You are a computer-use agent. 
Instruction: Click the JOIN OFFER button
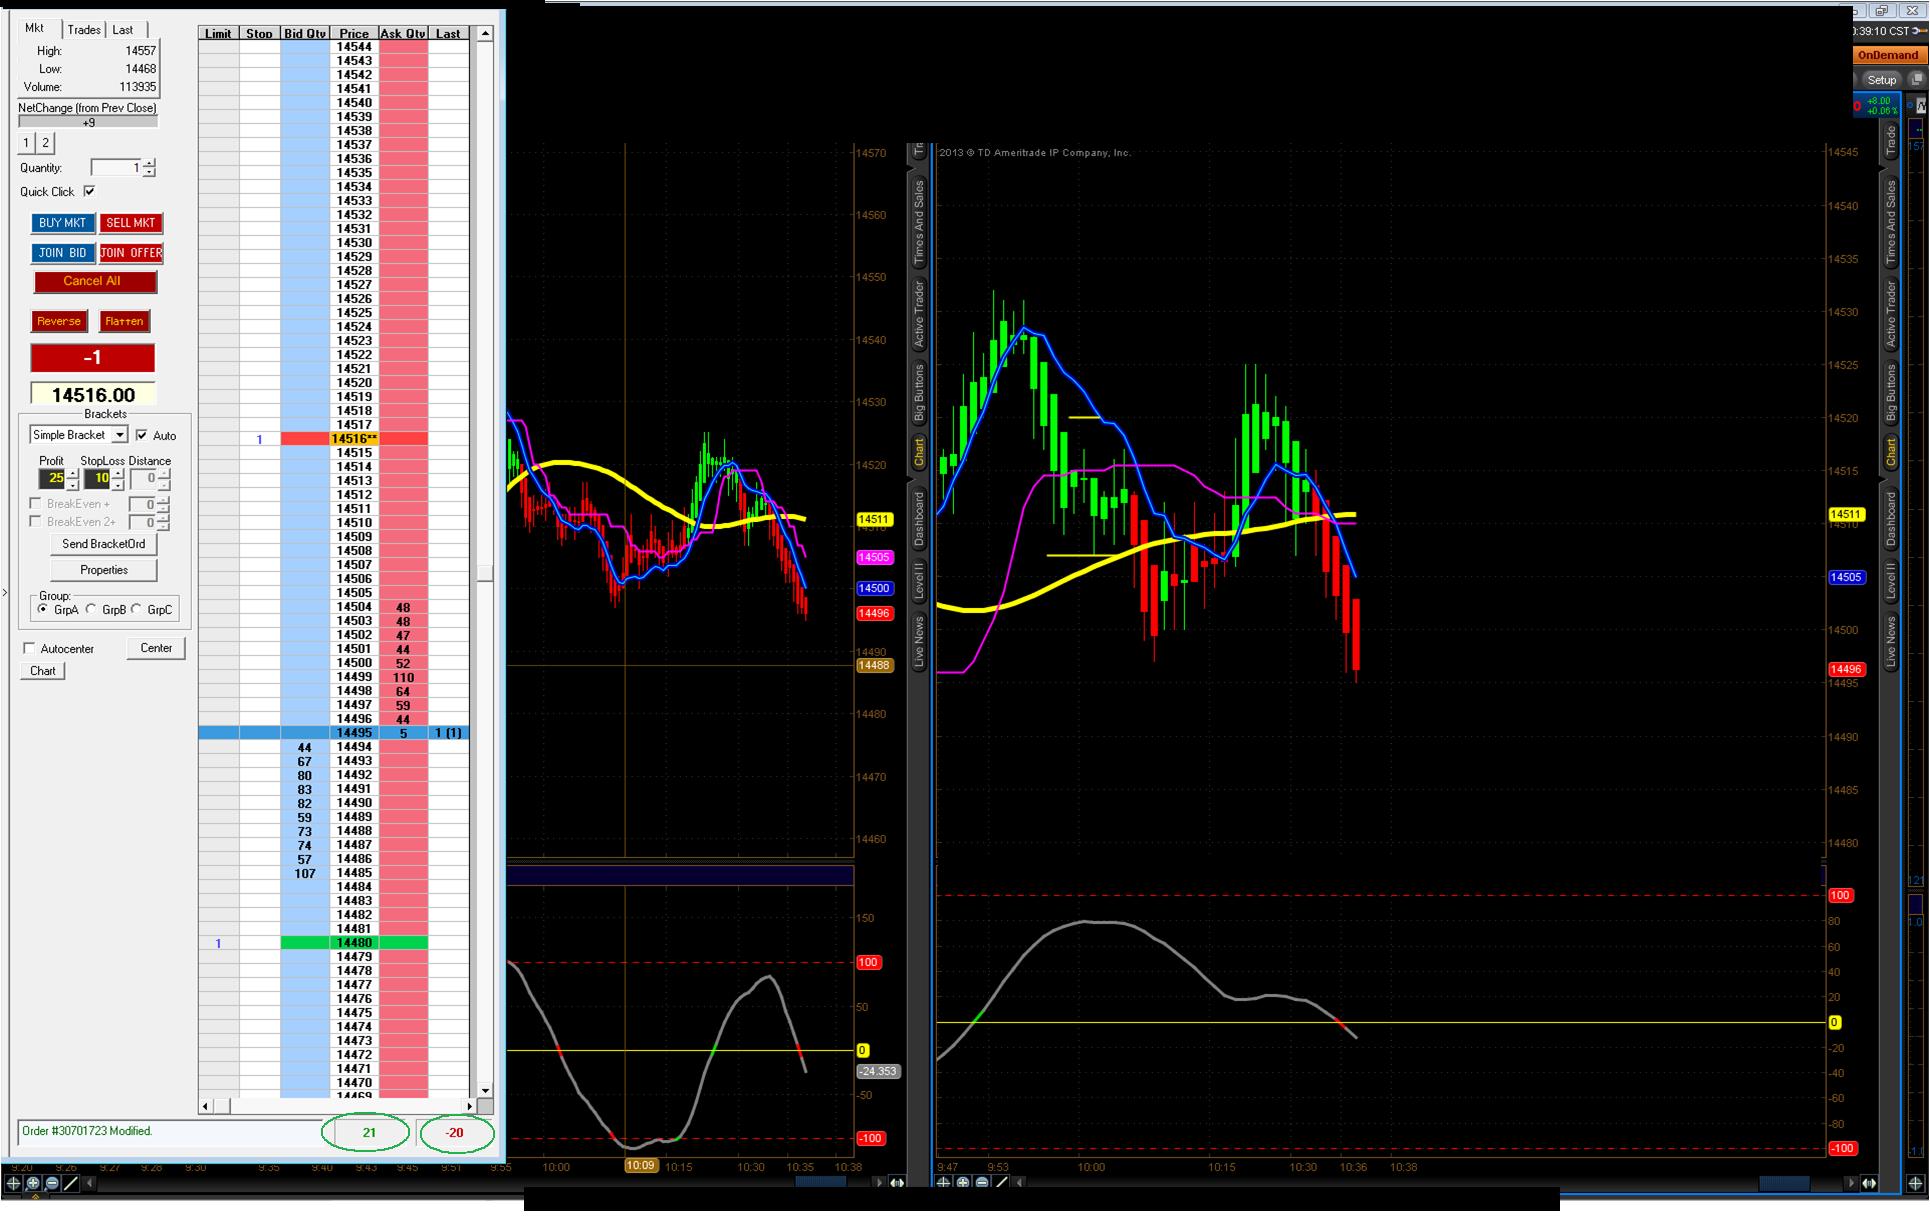coord(131,253)
